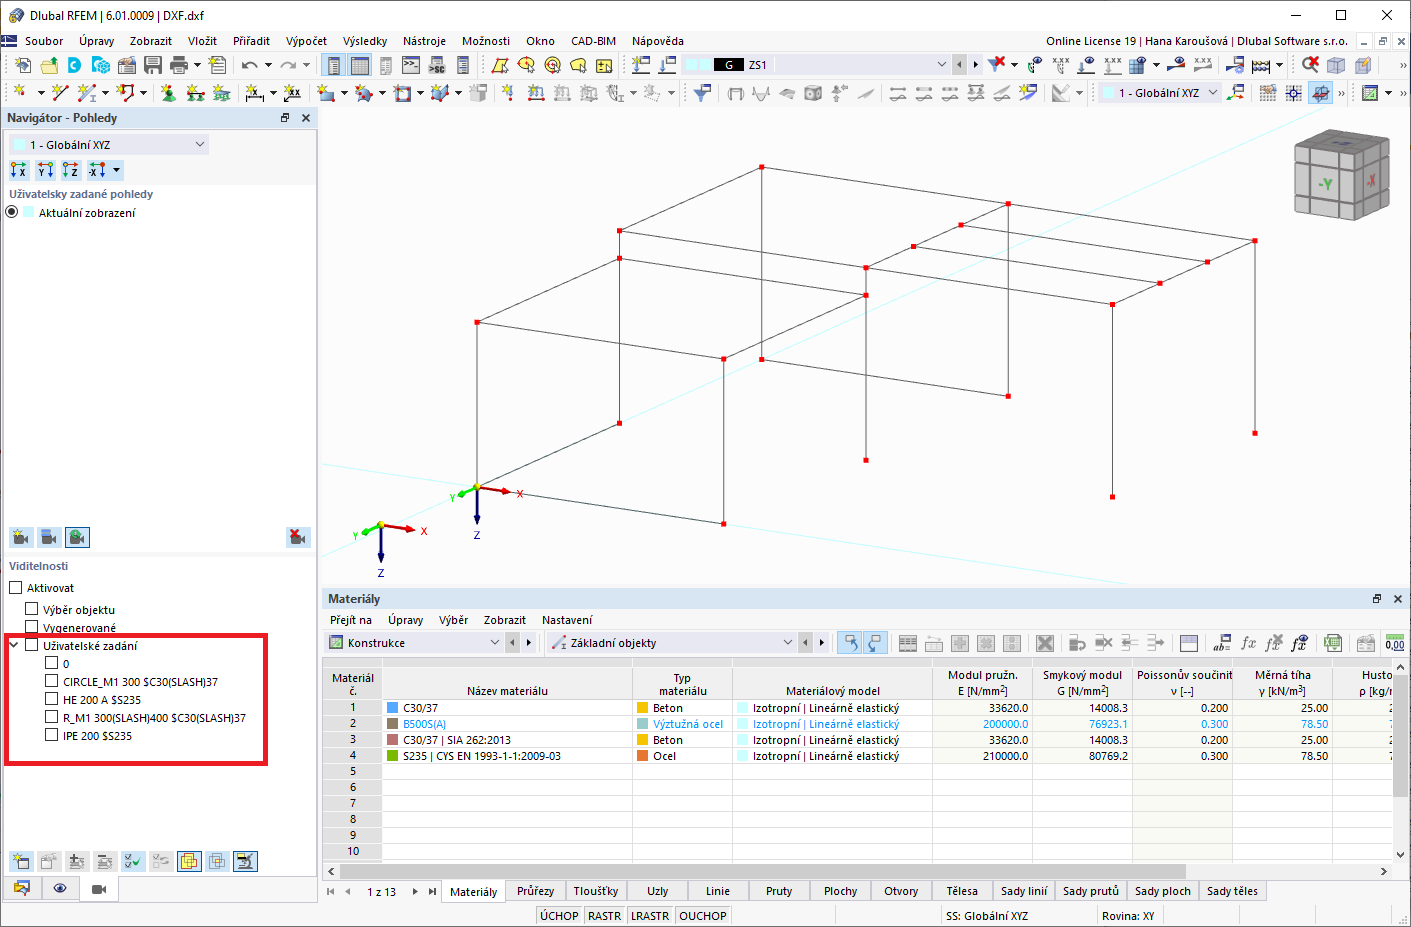Click the Dlubal cloud 'C' icon
This screenshot has height=927, width=1411.
pos(75,65)
